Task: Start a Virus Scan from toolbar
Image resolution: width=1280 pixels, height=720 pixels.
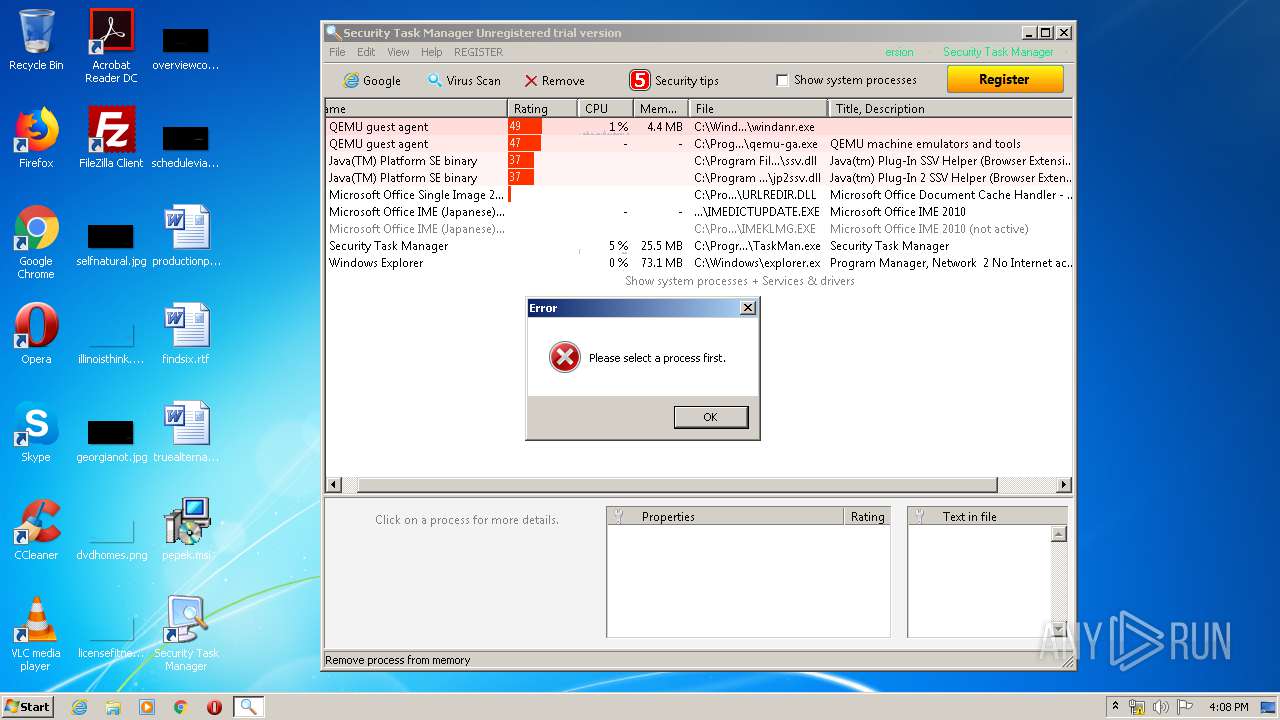Action: pos(463,81)
